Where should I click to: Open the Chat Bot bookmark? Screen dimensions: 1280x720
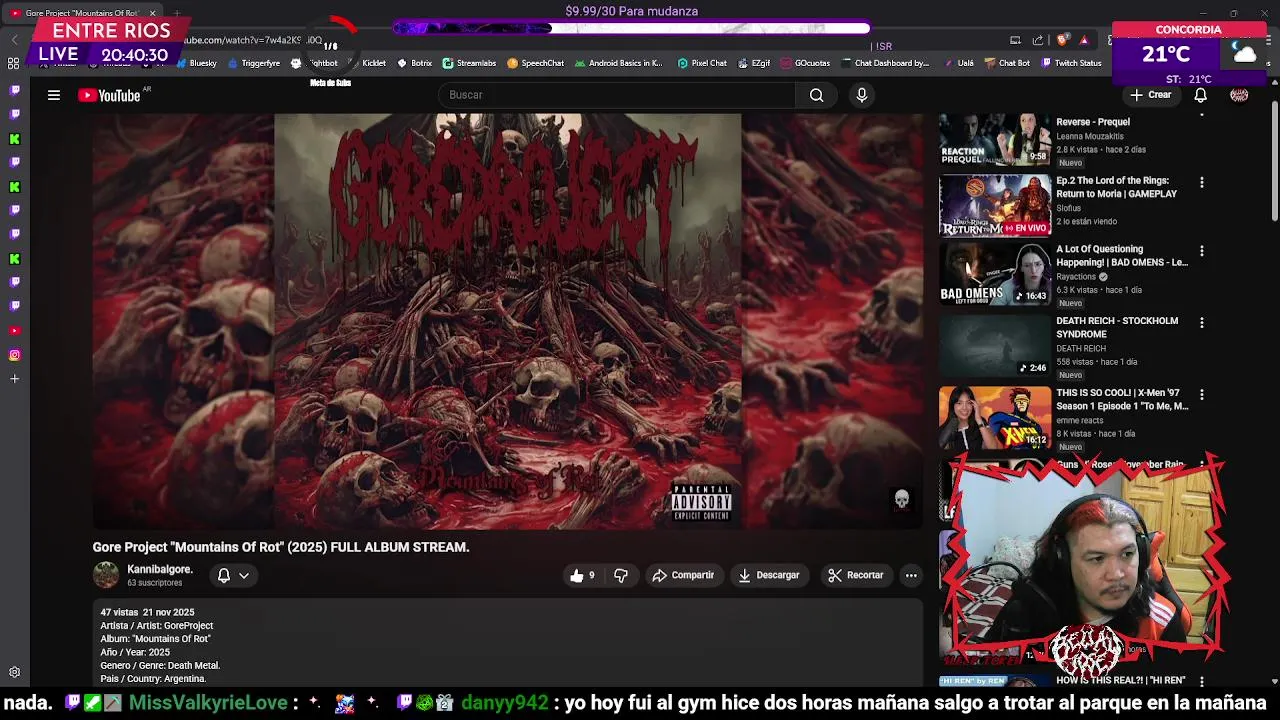click(x=1007, y=63)
